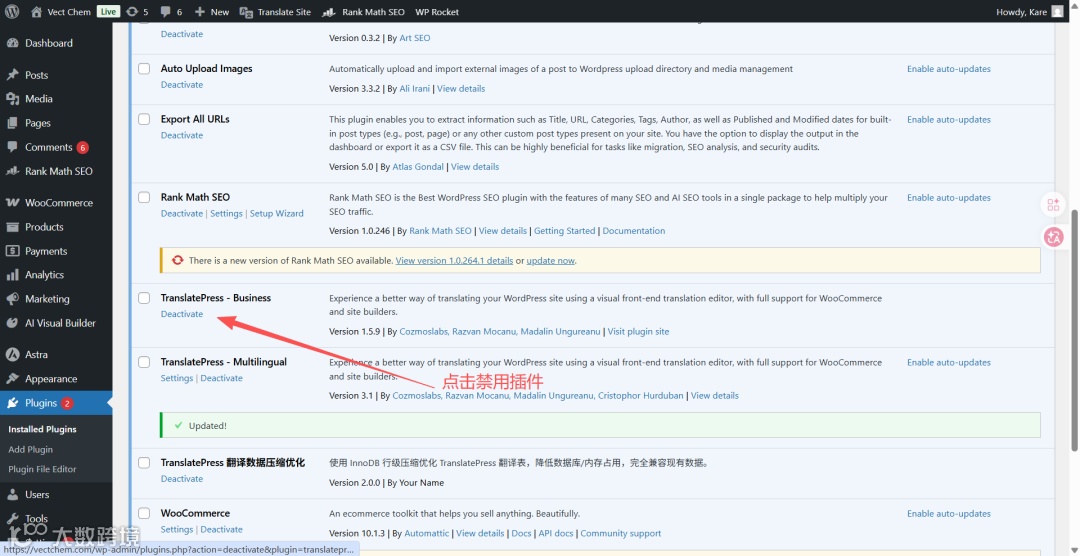Click the Dashboard gauge icon in sidebar

12,43
